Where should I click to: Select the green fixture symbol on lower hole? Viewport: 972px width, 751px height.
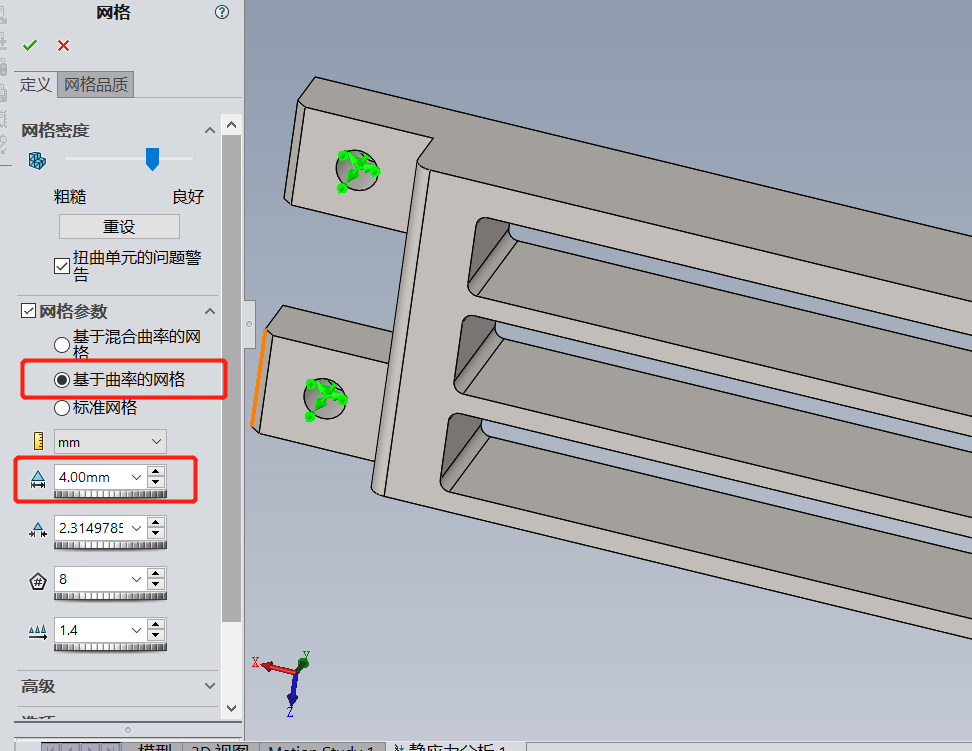(325, 399)
